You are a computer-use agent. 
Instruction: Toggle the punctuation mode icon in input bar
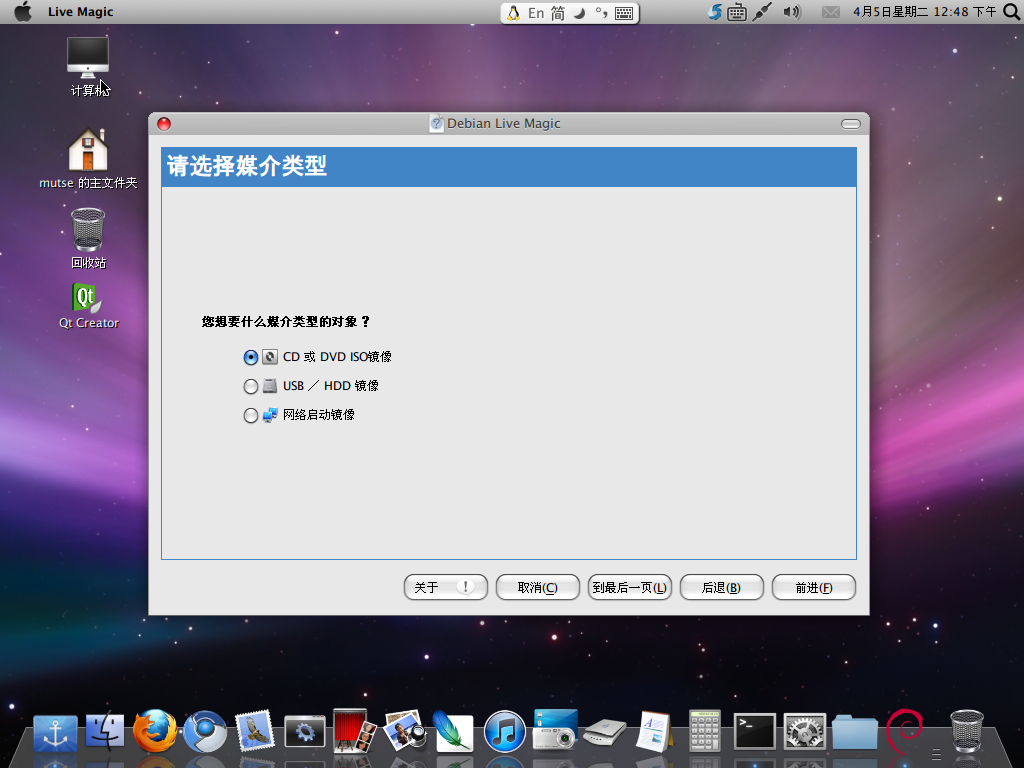[x=601, y=13]
